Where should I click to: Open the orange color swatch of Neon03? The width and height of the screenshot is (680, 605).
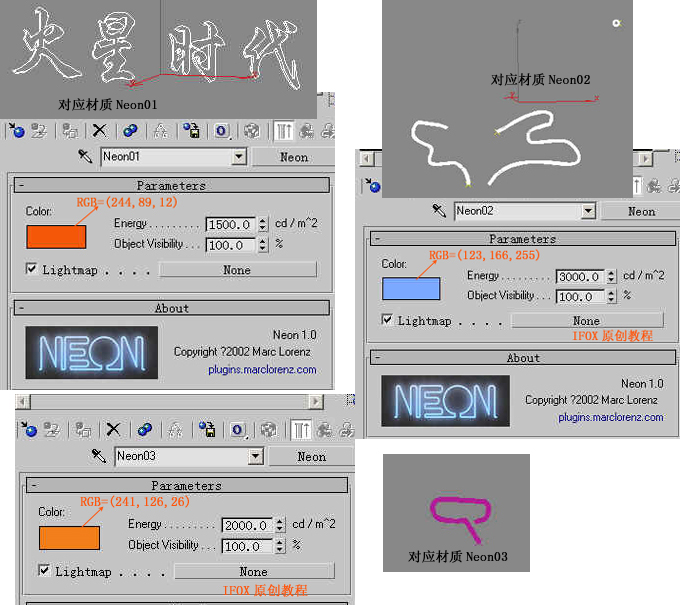[69, 538]
